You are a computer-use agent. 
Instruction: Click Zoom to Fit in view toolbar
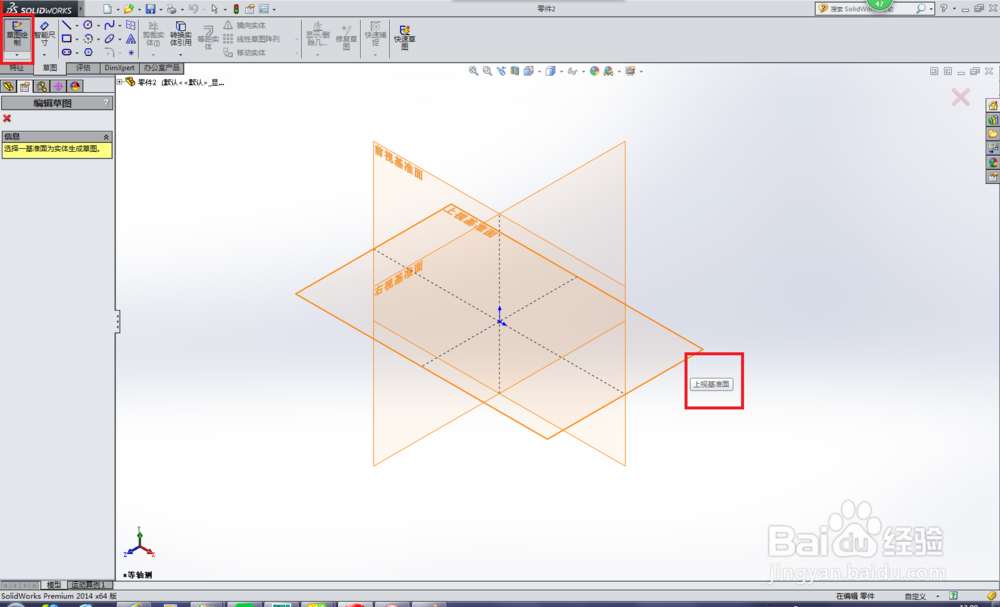[x=473, y=71]
